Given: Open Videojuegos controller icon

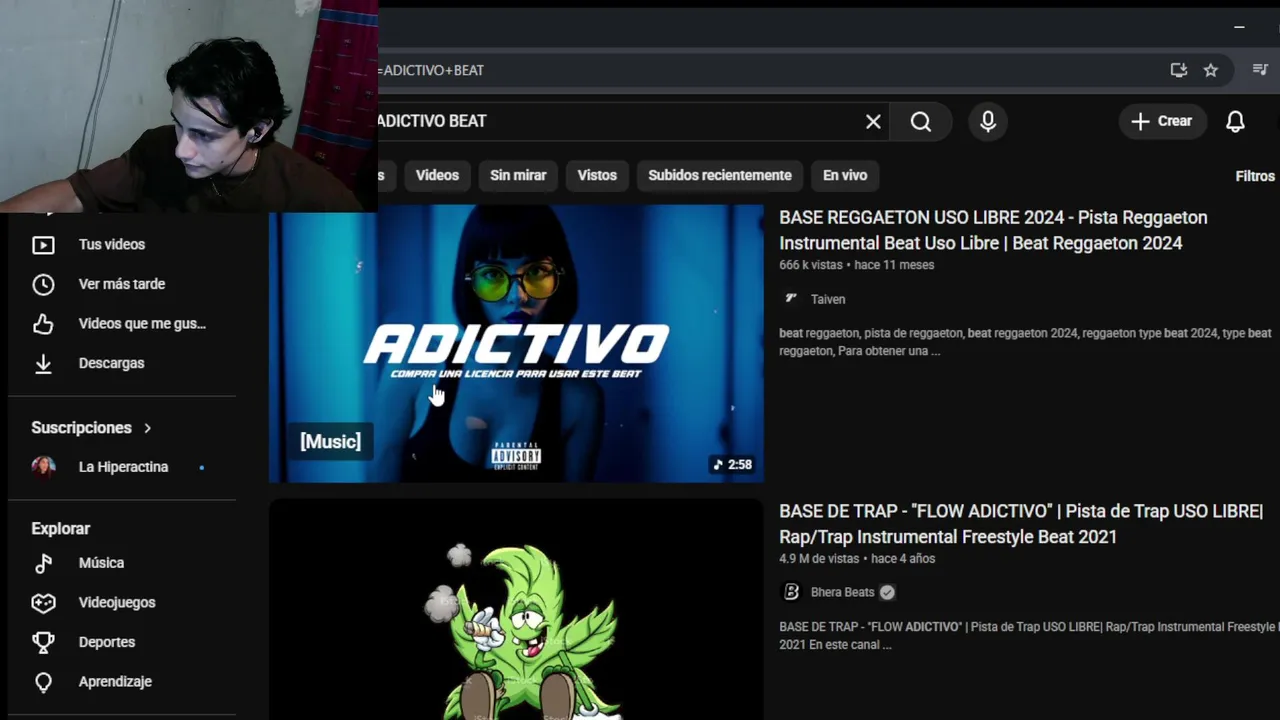Looking at the screenshot, I should click(x=43, y=603).
